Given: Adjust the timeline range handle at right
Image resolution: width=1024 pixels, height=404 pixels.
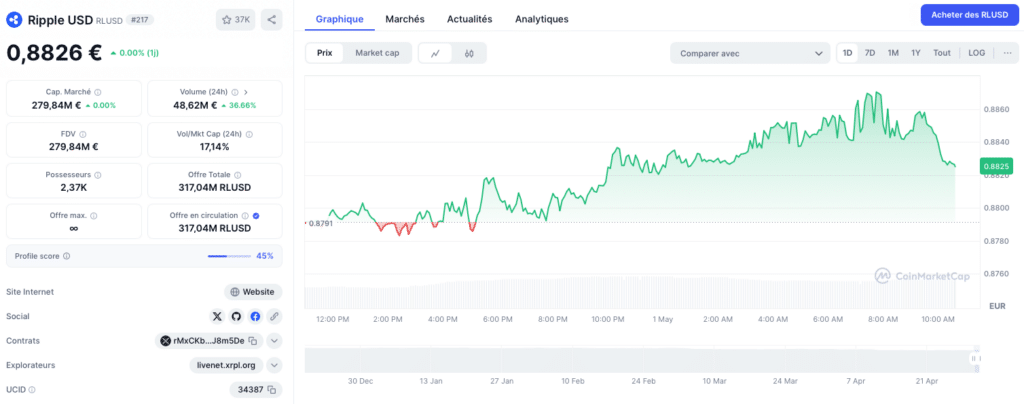Looking at the screenshot, I should pyautogui.click(x=976, y=358).
